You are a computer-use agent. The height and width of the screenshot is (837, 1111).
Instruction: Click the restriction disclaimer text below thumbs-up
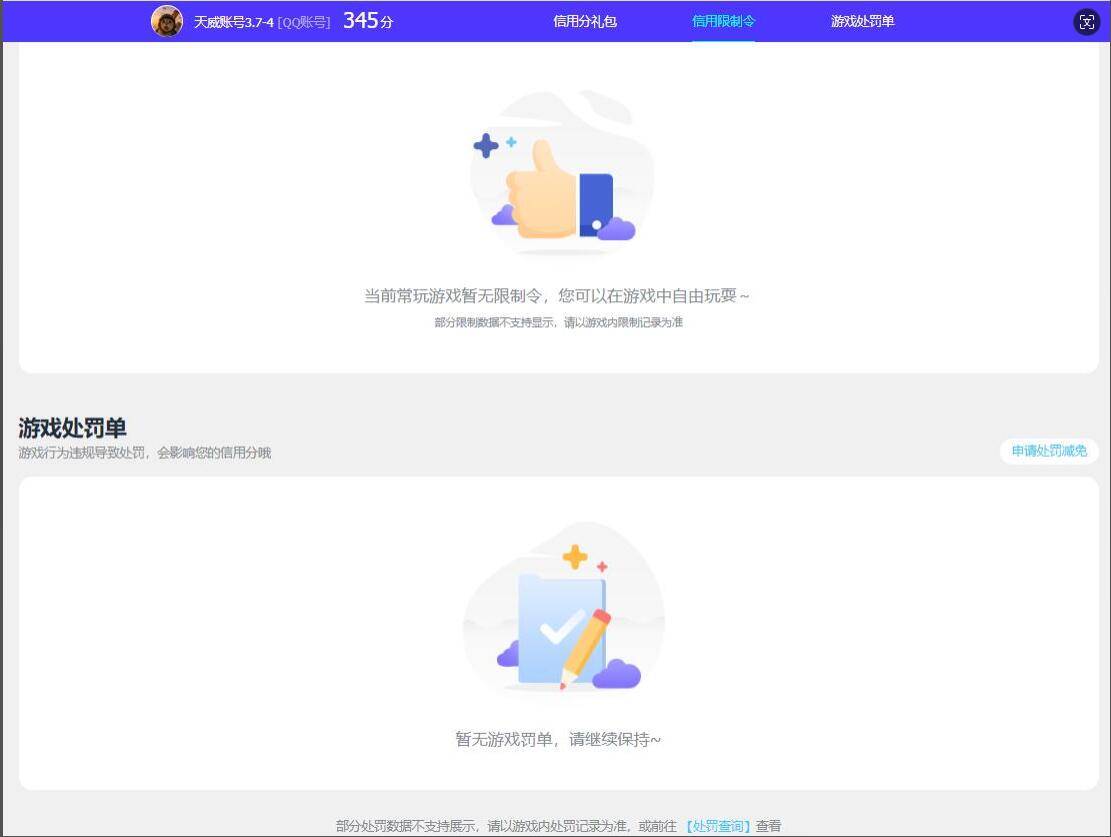pos(560,323)
